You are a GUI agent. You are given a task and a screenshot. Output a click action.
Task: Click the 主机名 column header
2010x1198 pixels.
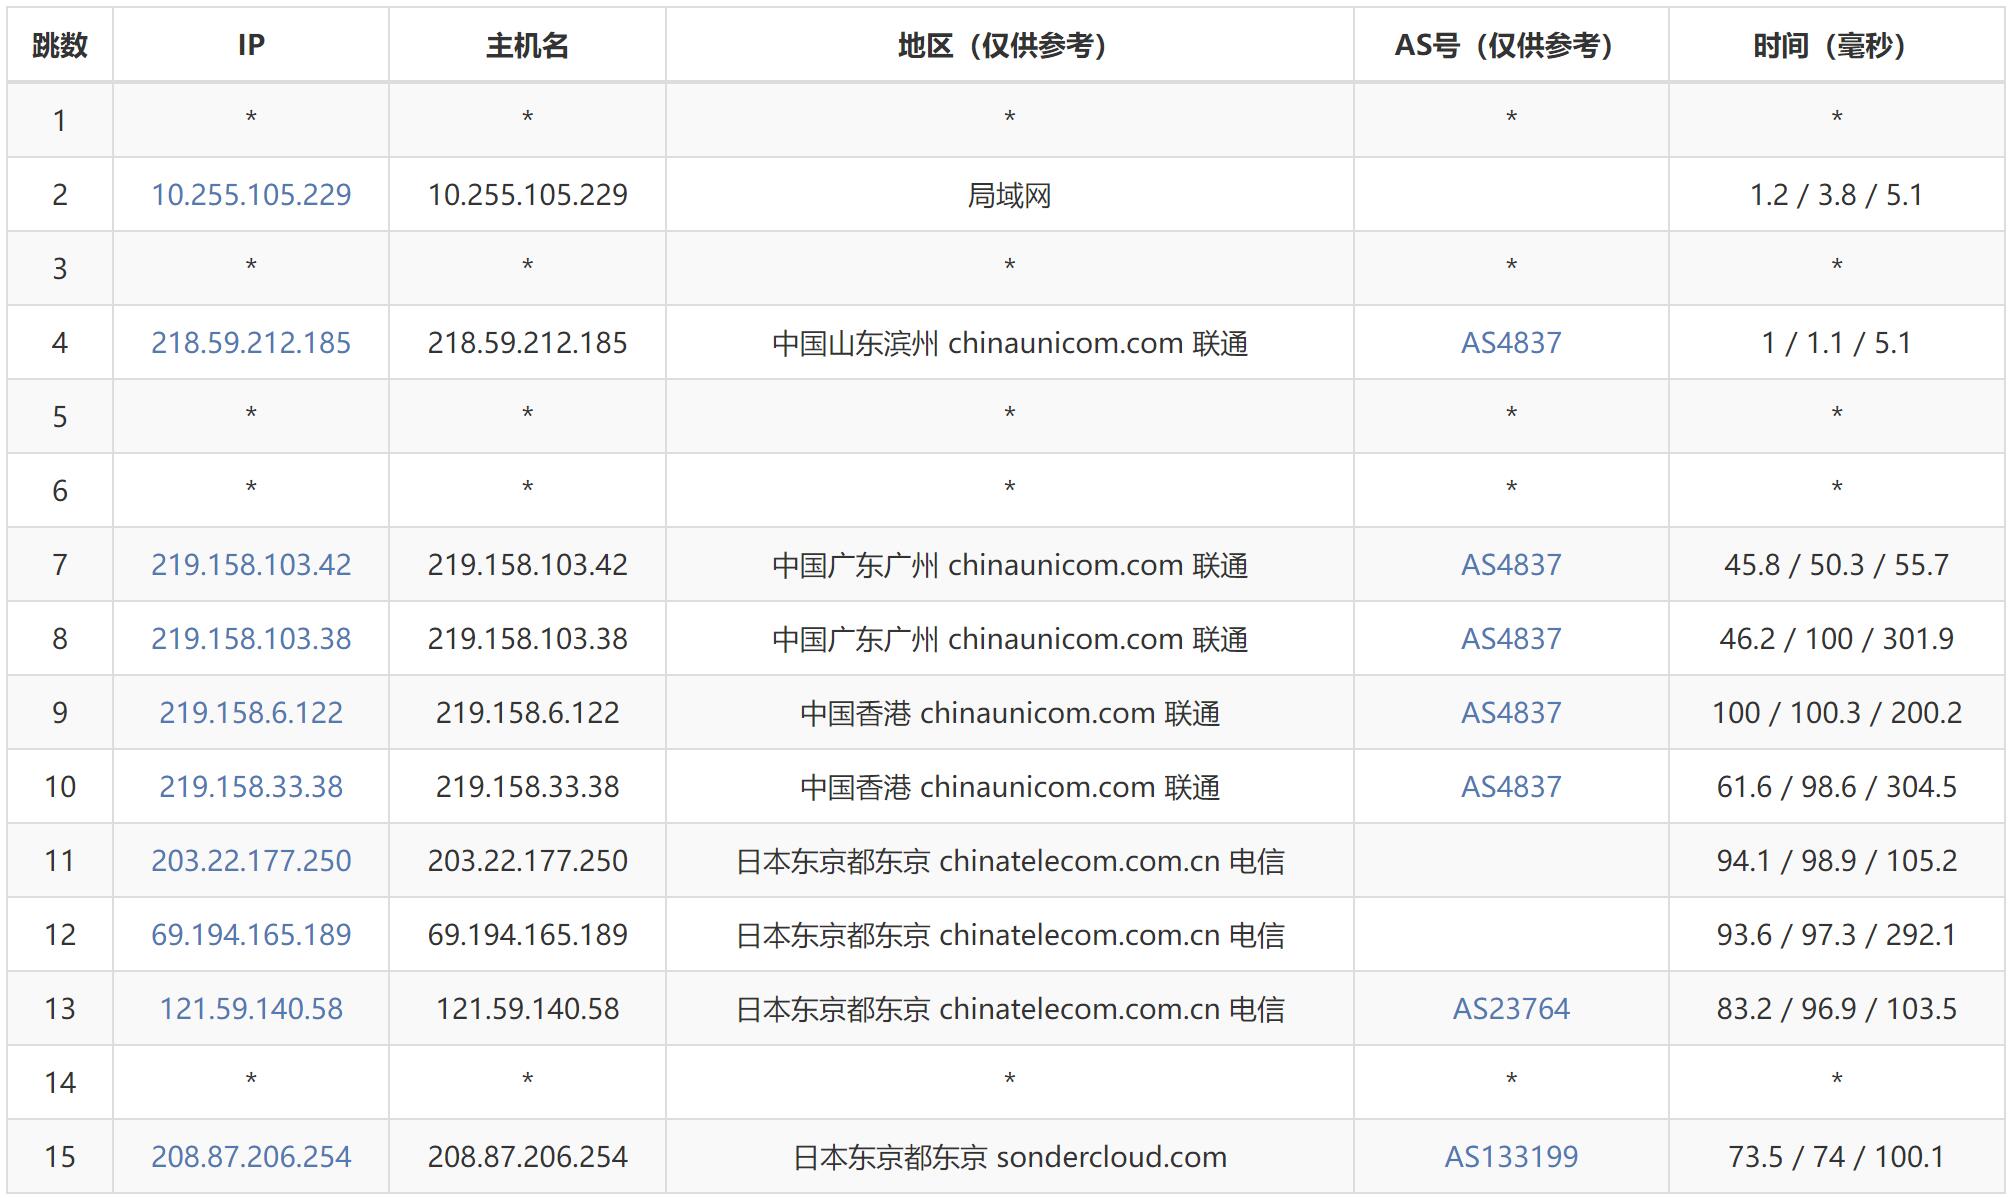tap(527, 45)
